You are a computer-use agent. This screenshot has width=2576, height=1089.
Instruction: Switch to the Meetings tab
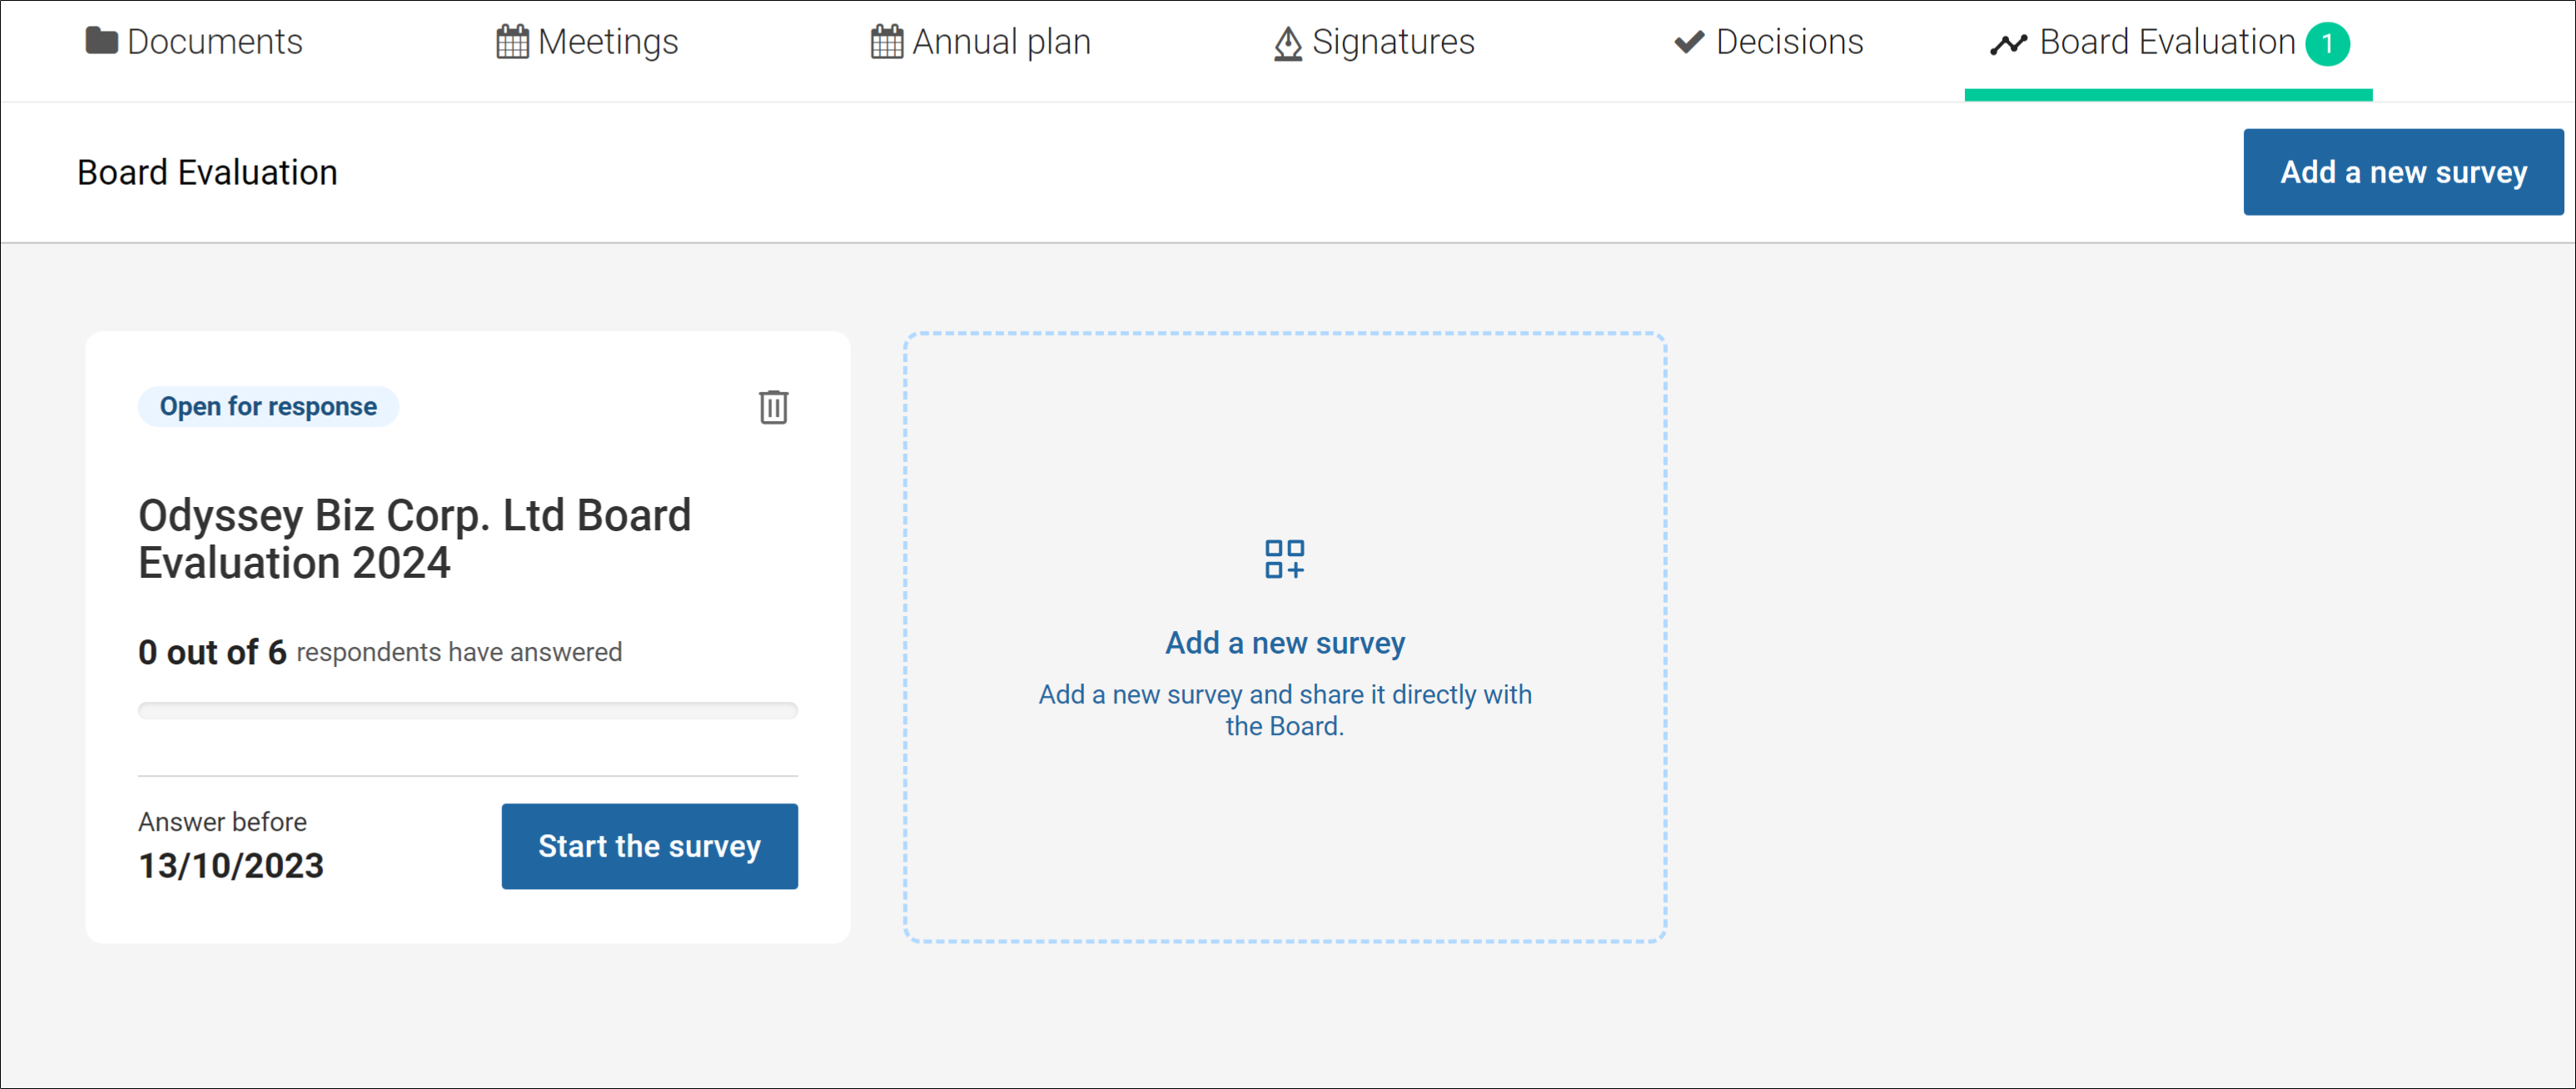pos(607,42)
